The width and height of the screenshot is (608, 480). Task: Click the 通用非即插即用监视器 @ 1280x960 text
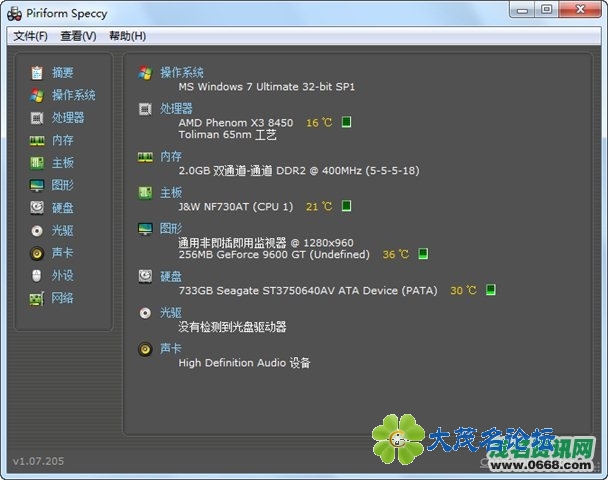266,243
